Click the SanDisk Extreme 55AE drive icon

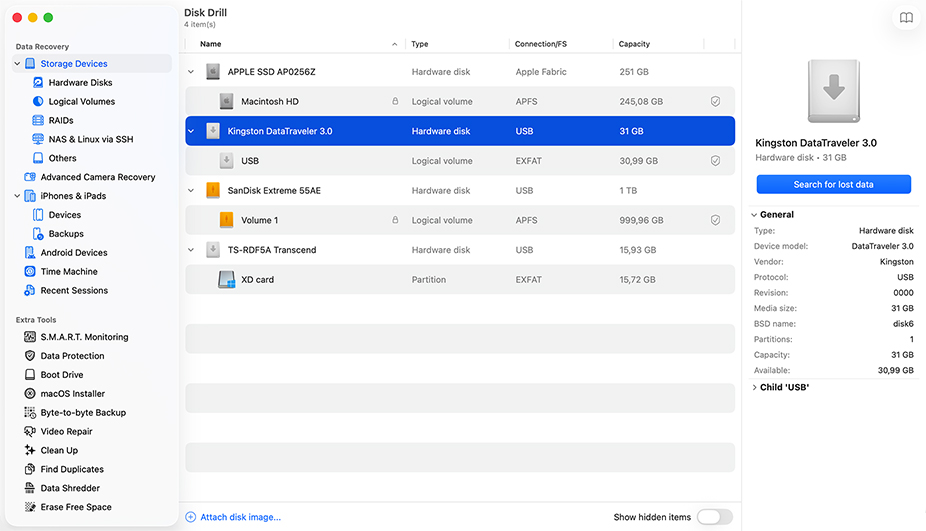tap(213, 190)
